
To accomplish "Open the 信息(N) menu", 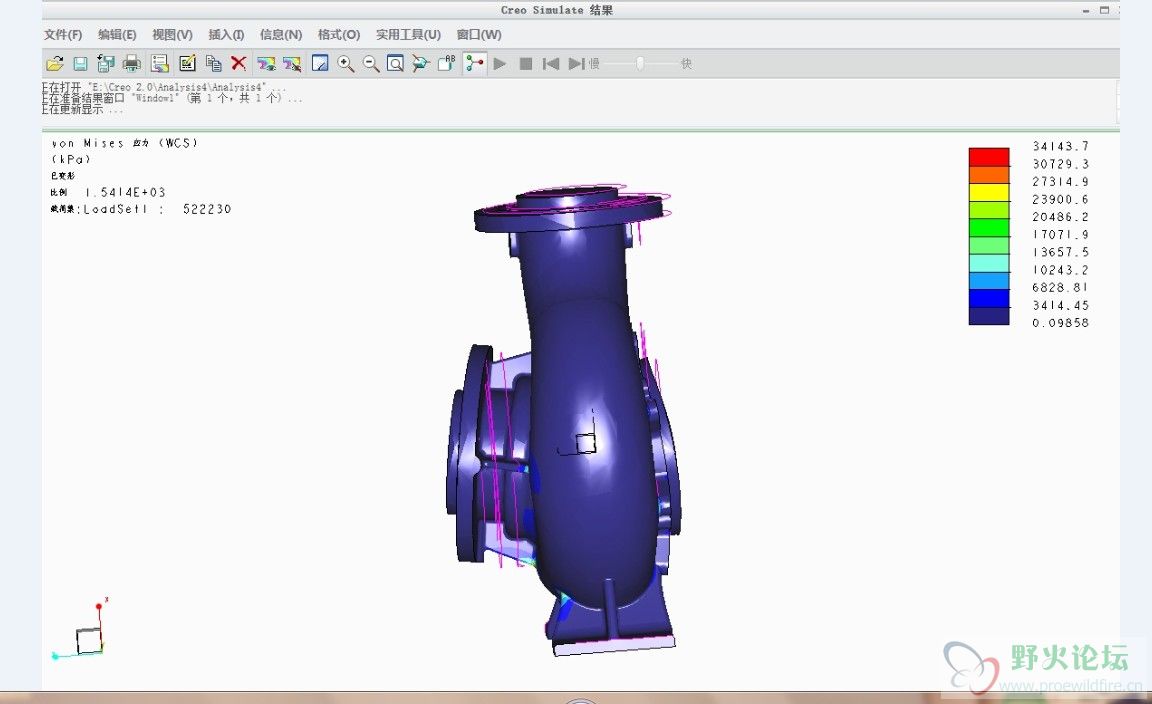I will point(281,35).
